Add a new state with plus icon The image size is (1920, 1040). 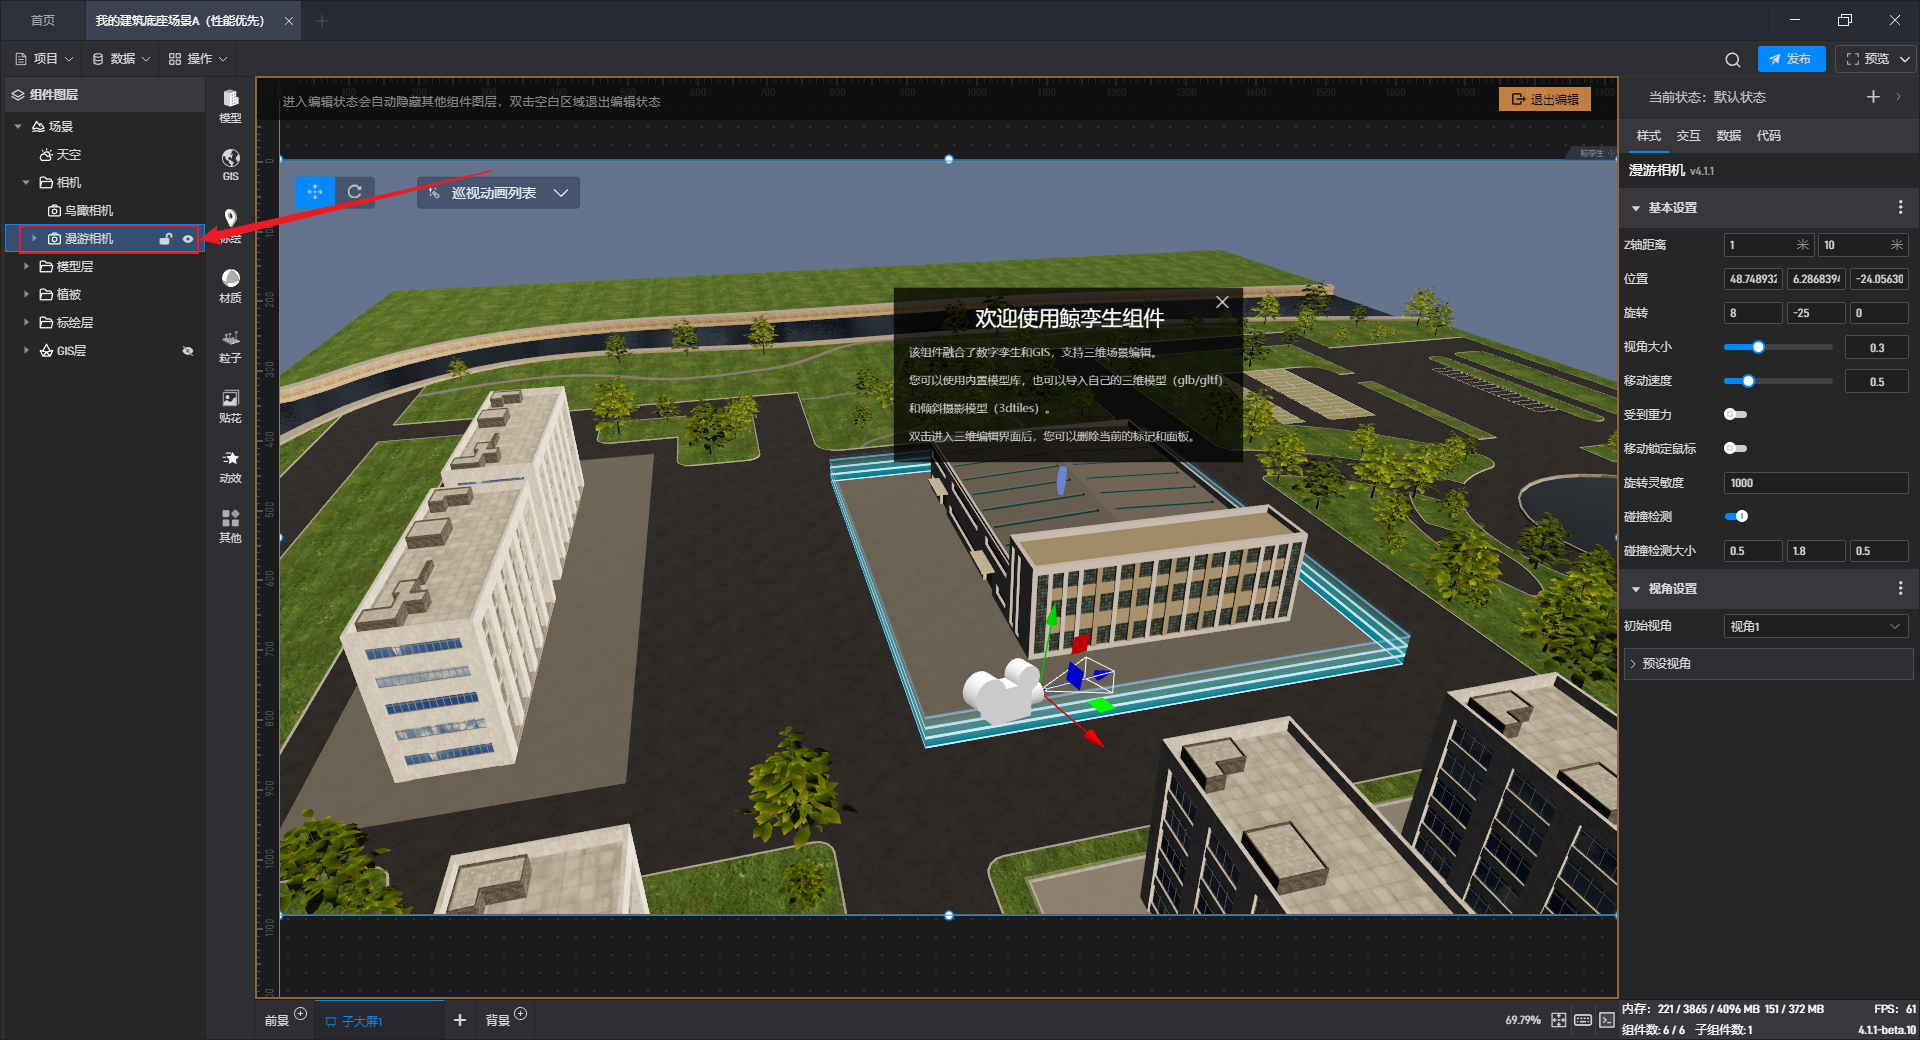1873,97
